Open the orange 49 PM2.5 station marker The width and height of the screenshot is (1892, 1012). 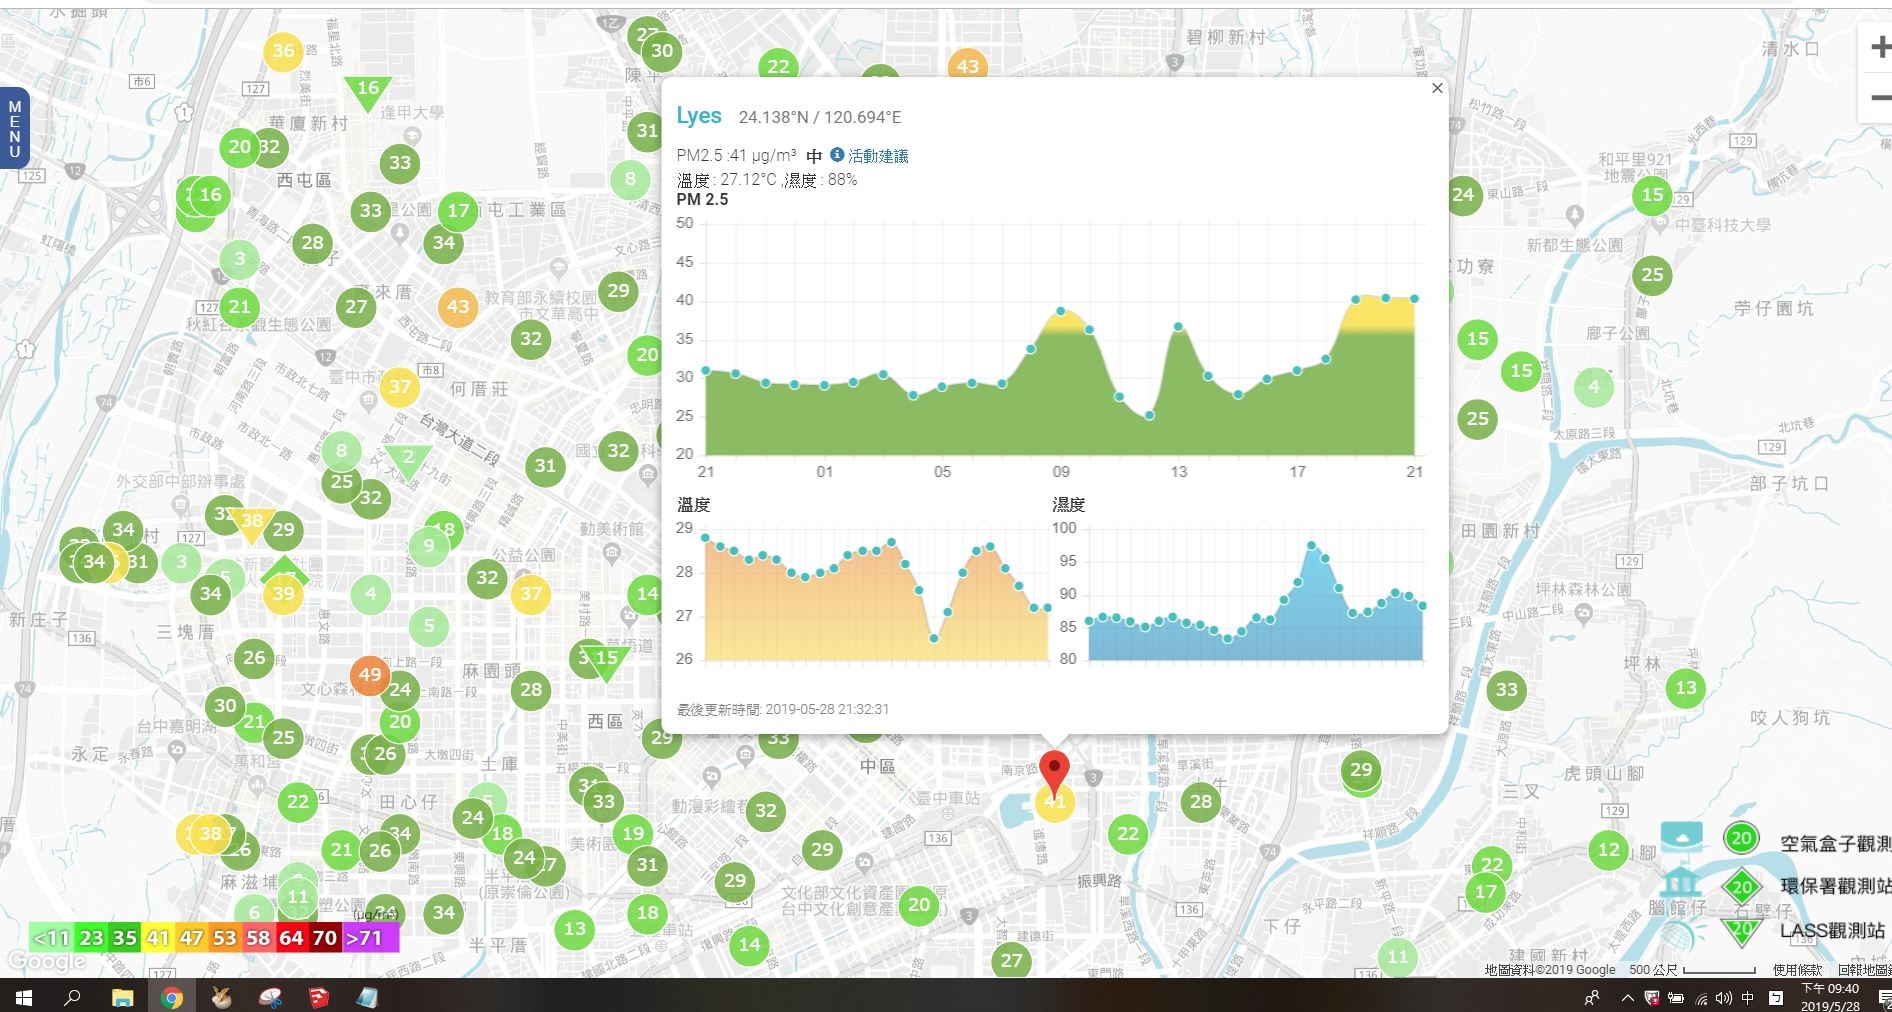[x=370, y=674]
